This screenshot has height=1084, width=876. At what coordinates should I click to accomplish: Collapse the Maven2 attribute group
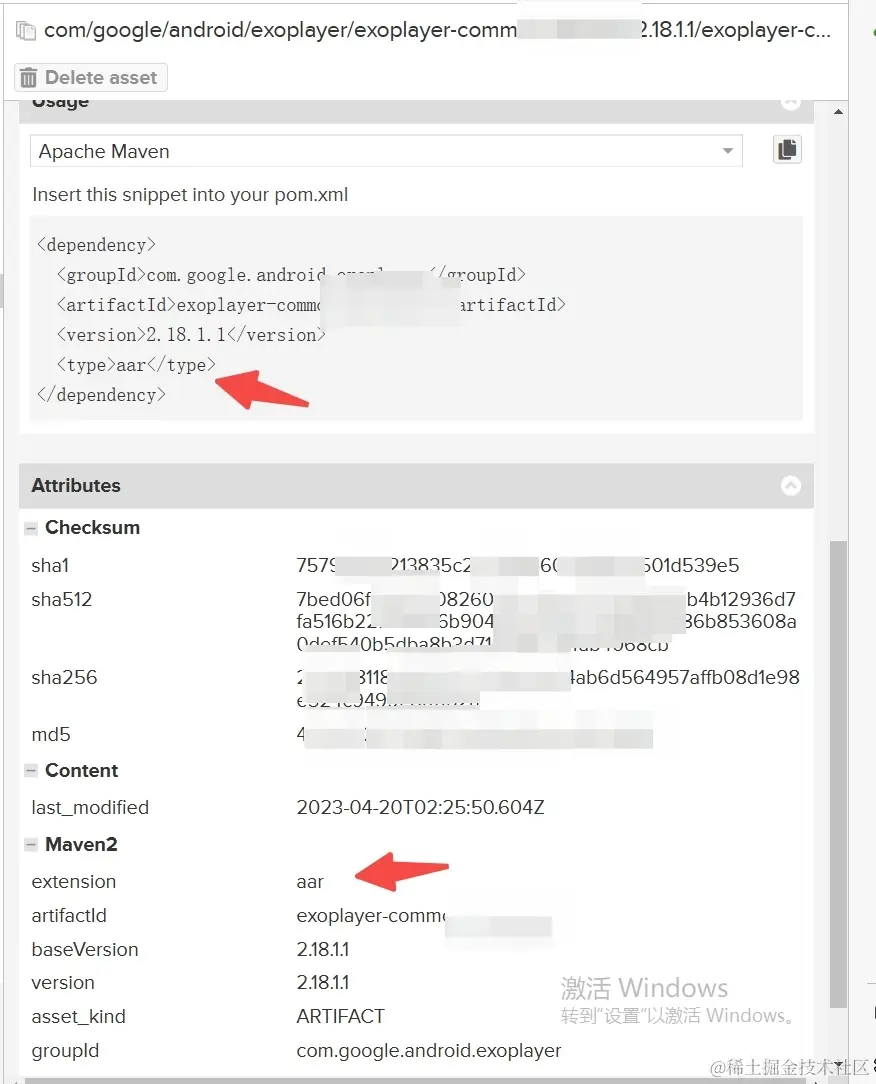coord(30,845)
